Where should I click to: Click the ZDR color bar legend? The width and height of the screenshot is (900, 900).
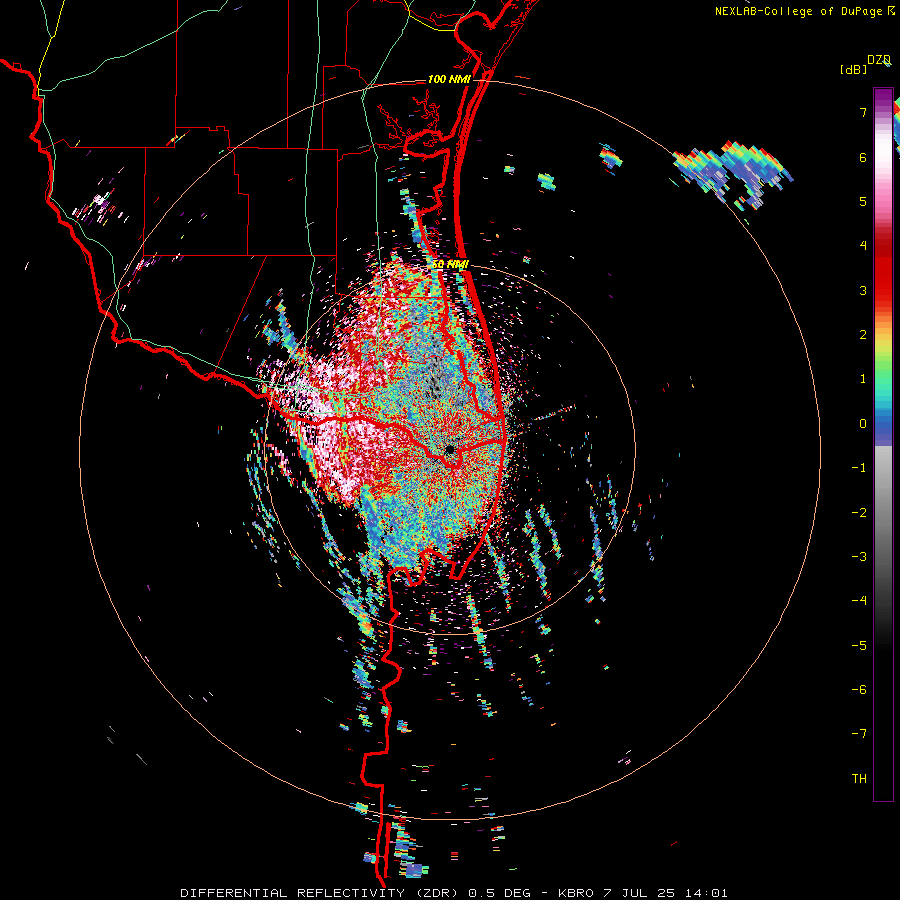point(883,444)
